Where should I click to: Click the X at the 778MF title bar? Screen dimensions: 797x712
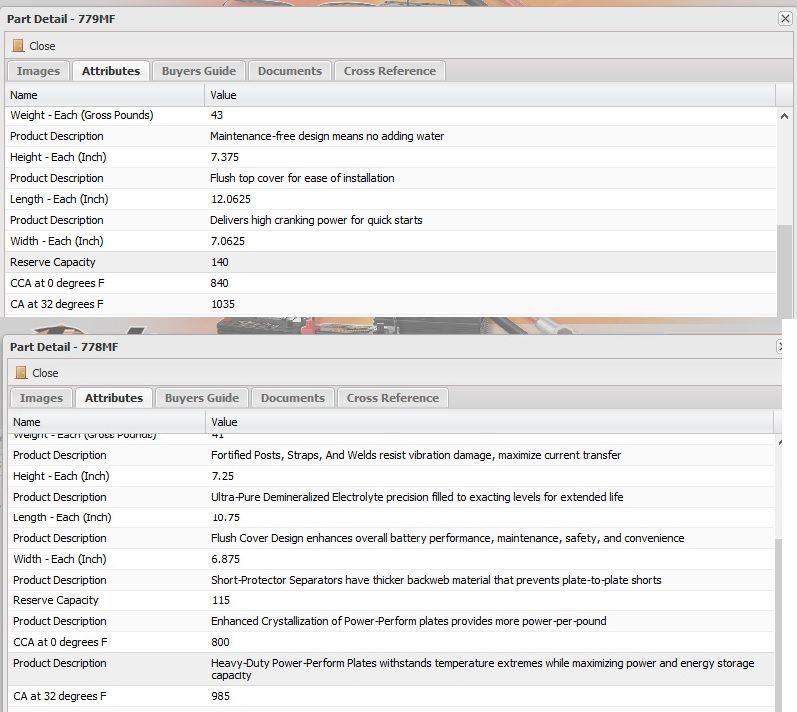[x=781, y=346]
